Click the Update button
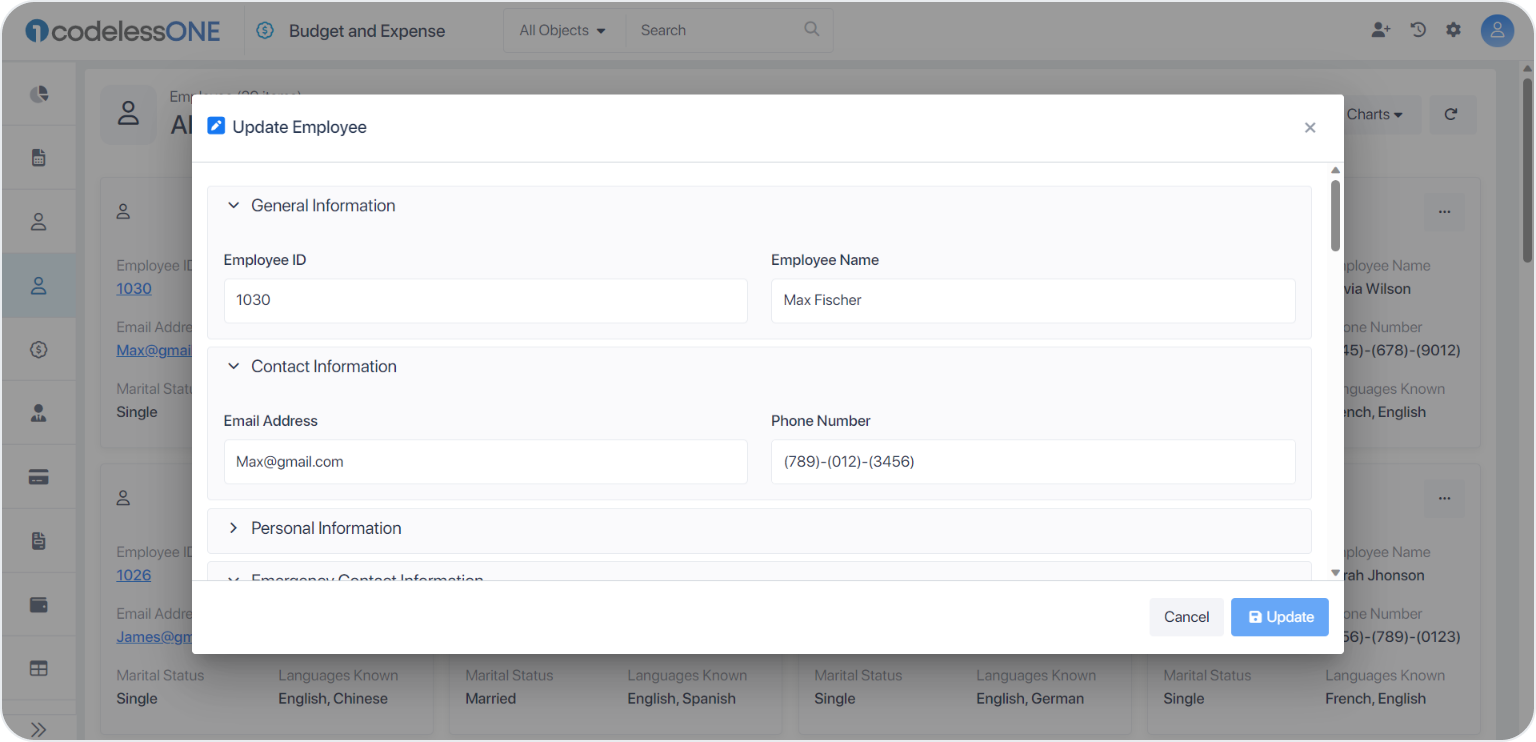 pyautogui.click(x=1280, y=617)
